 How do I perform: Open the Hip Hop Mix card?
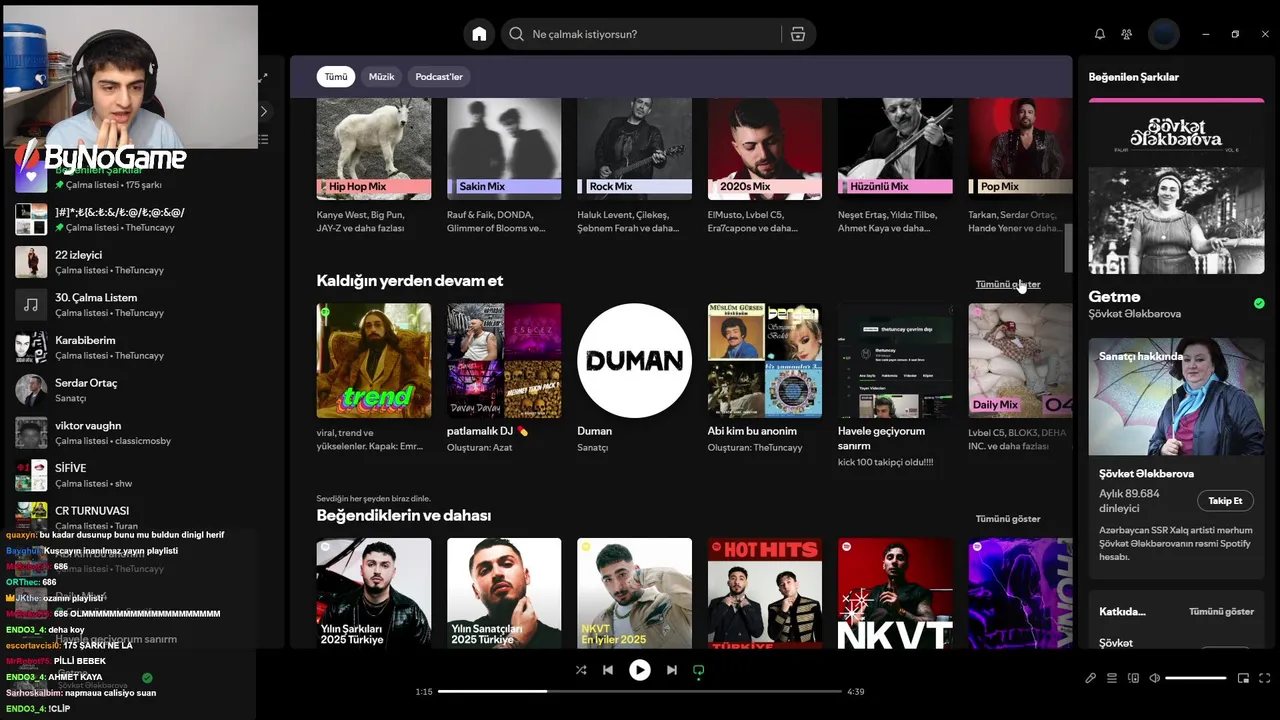coord(374,166)
